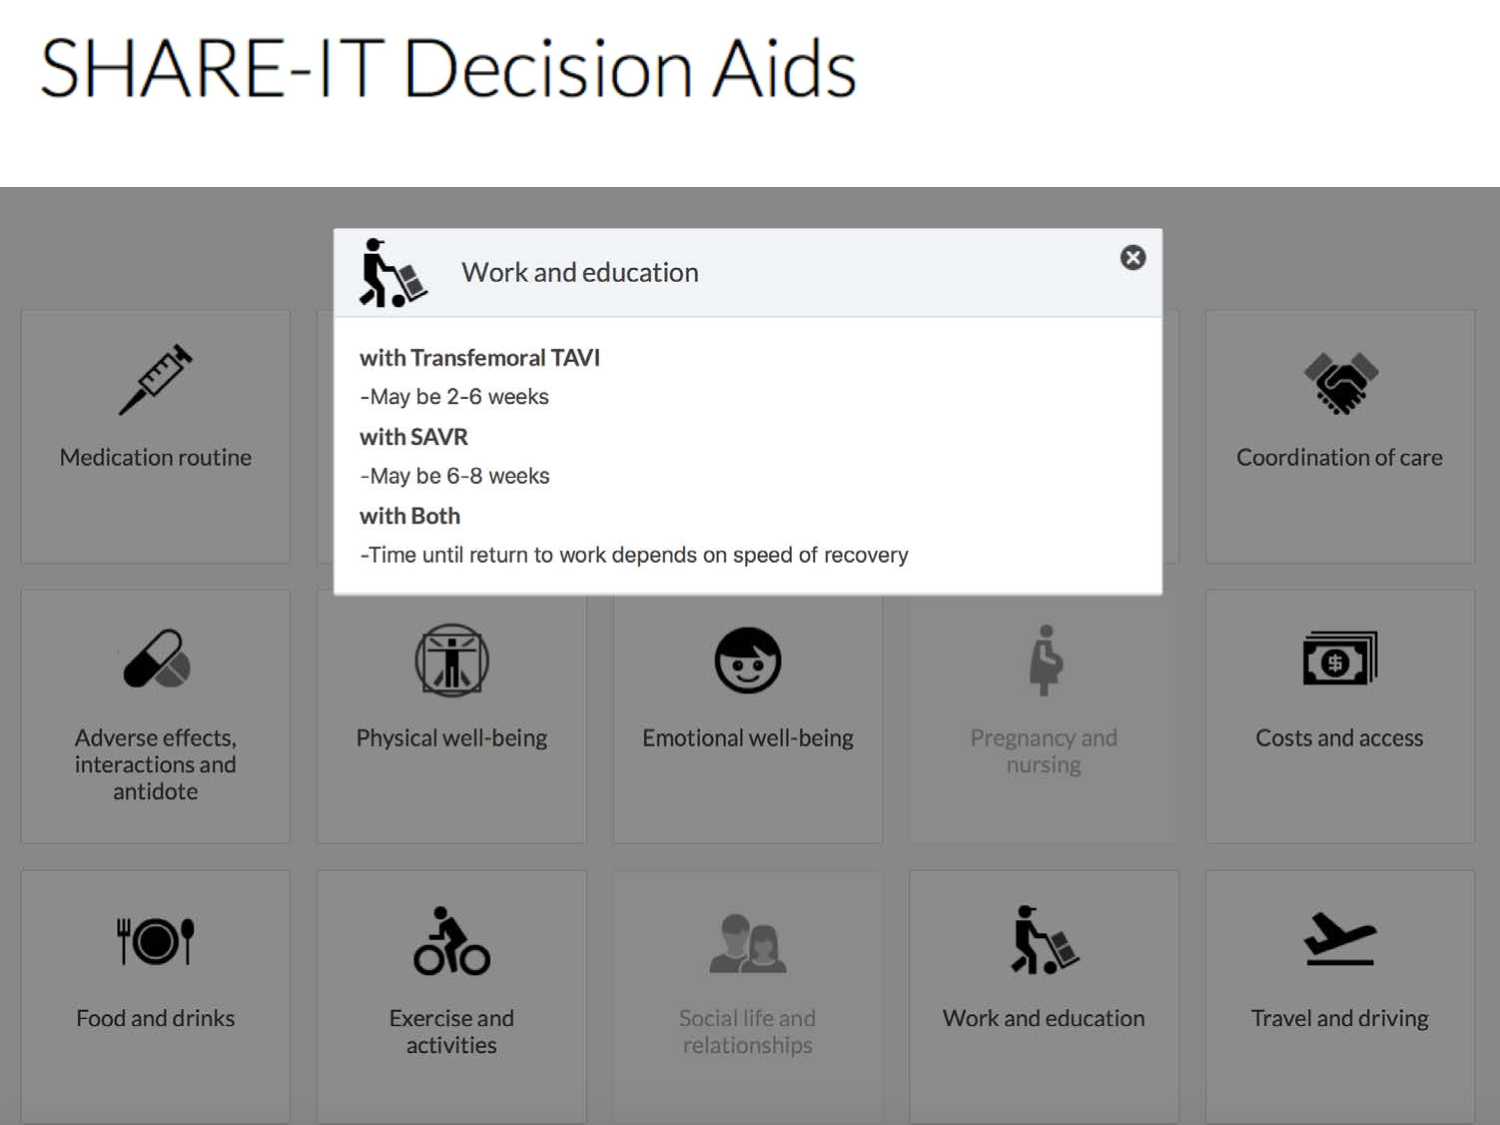Click the popup header worker trolley icon
The height and width of the screenshot is (1125, 1500).
(392, 273)
